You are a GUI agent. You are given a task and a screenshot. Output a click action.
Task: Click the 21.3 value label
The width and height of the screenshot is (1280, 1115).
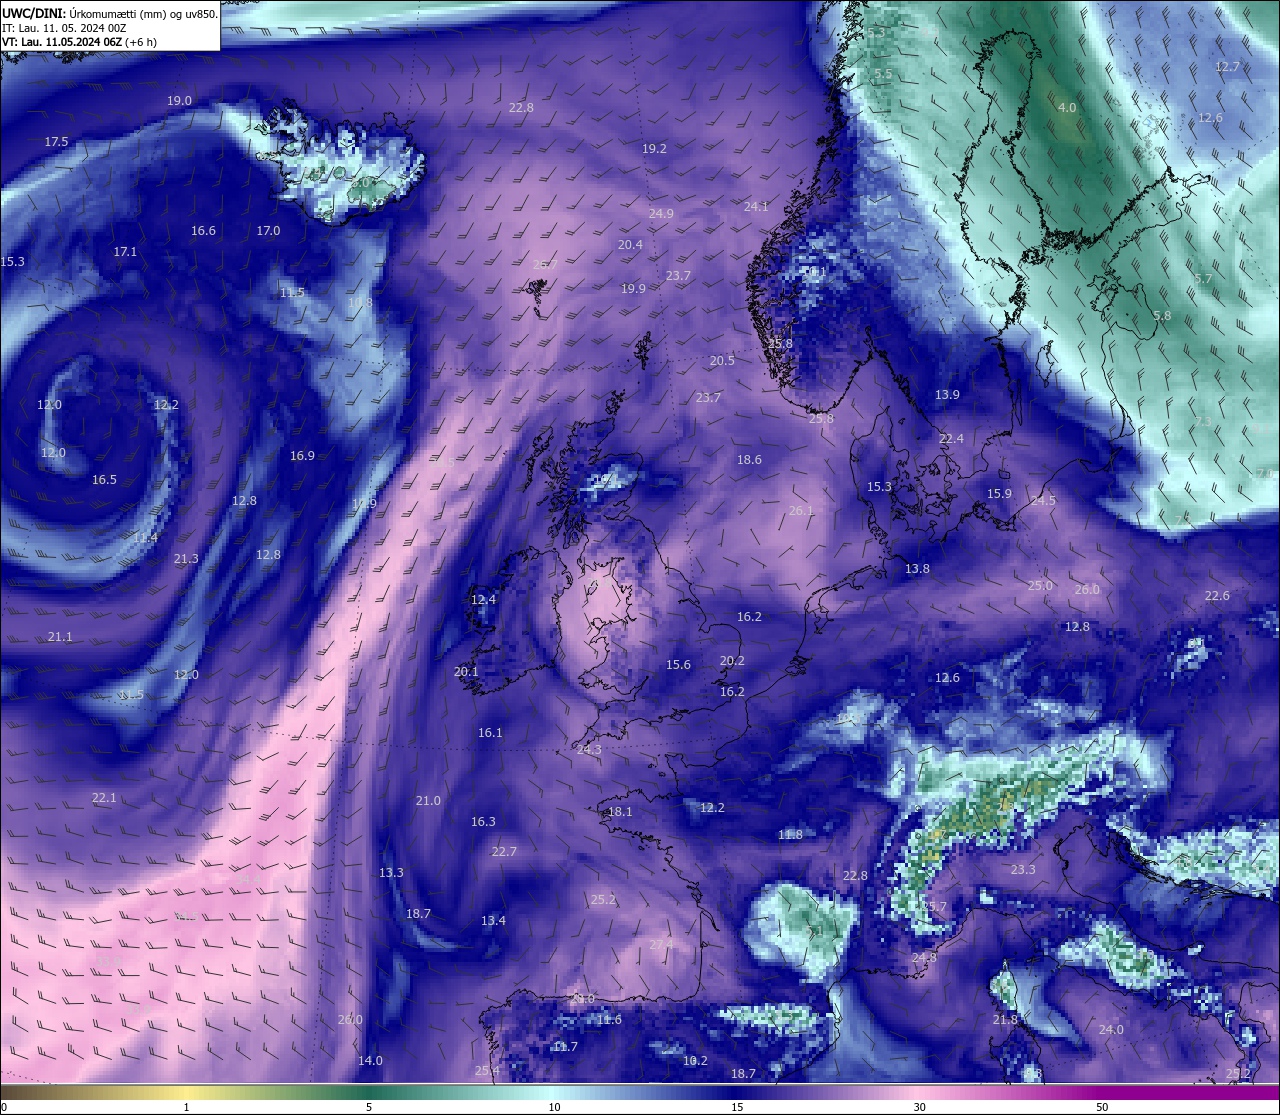186,559
